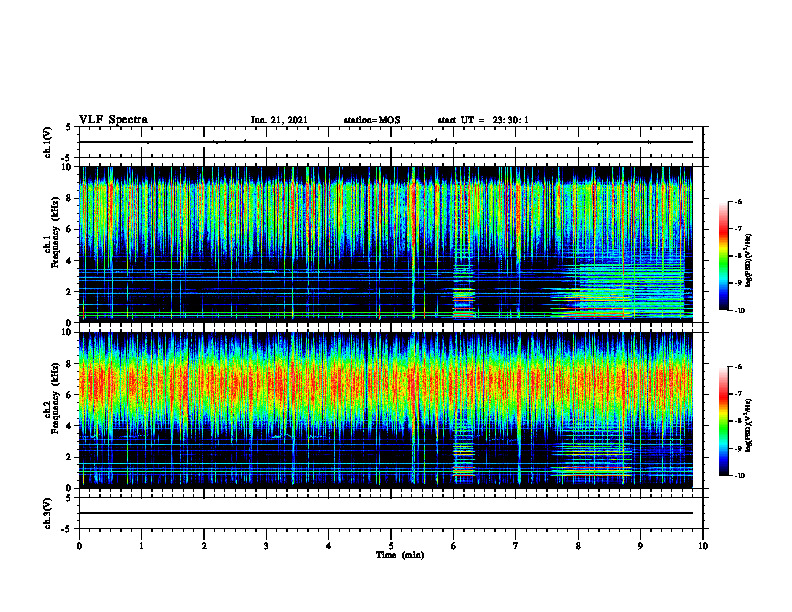Click the time-axis tick label "7"
792x612 pixels.
(x=516, y=546)
